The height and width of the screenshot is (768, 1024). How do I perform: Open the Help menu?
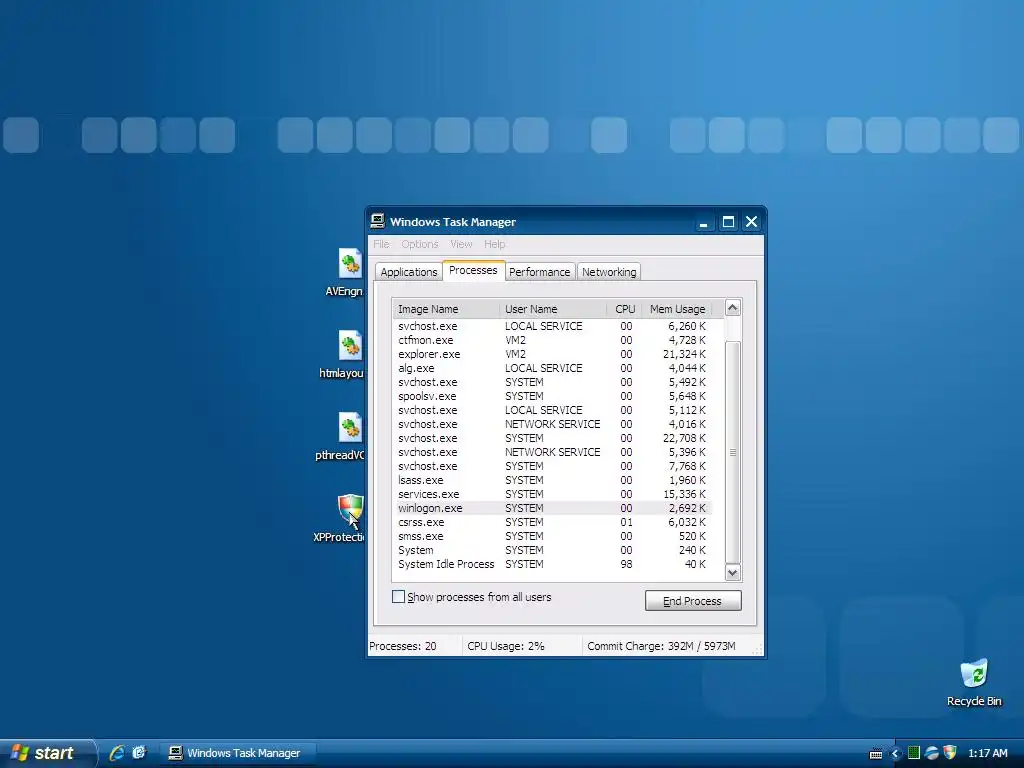point(495,244)
